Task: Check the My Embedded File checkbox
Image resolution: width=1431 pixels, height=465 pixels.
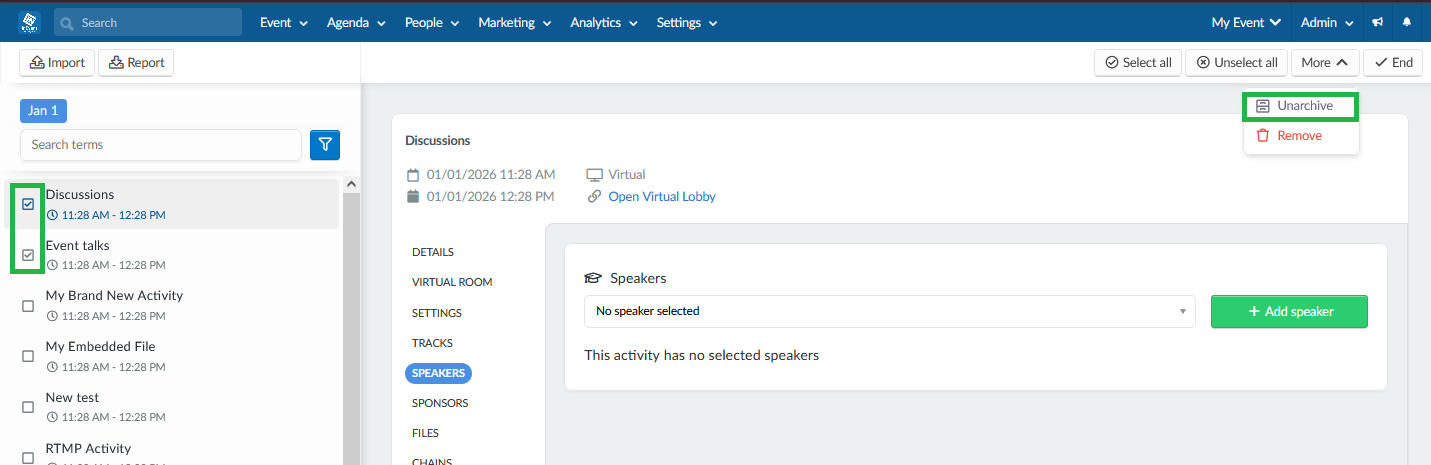Action: [28, 356]
